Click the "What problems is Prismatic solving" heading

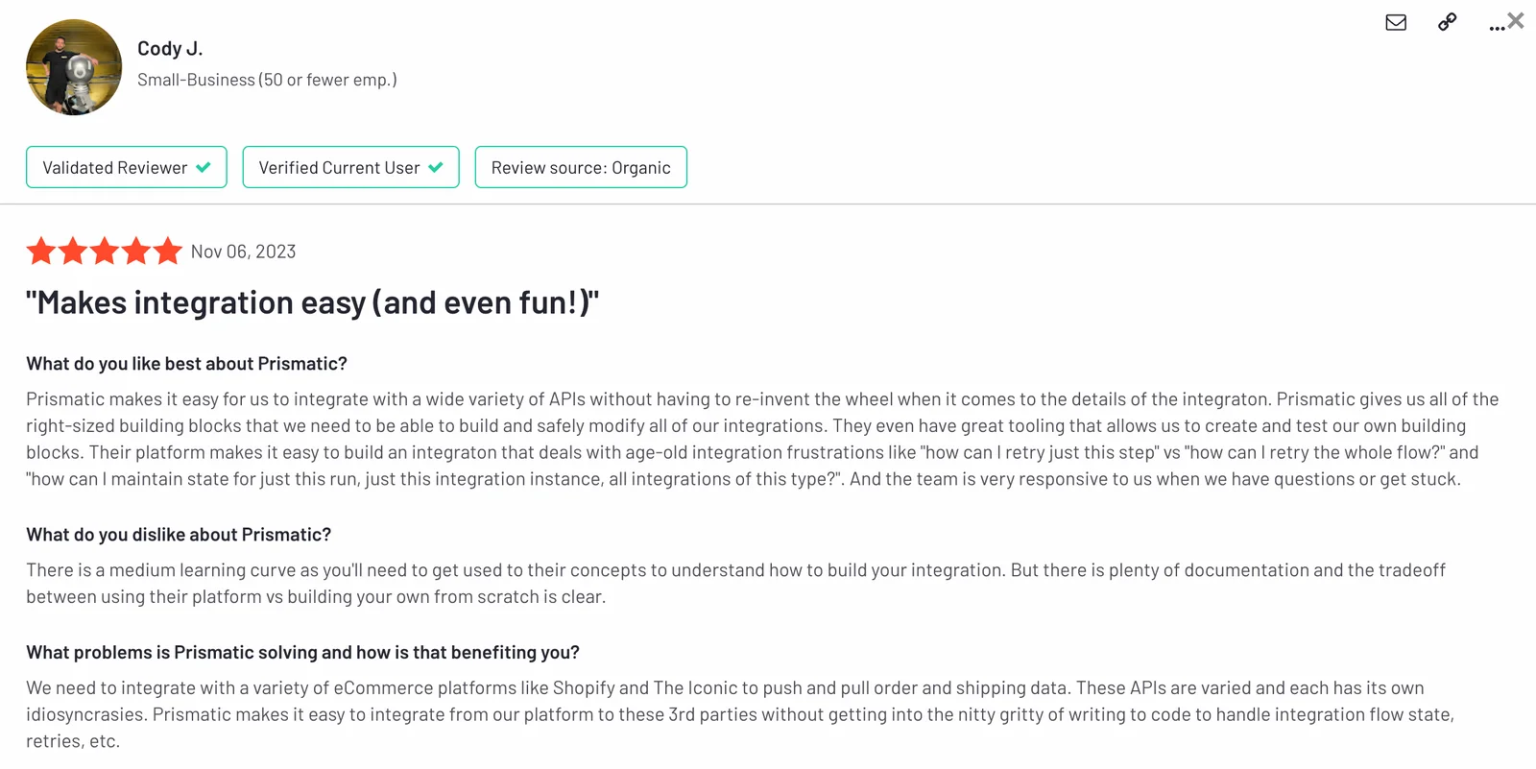[303, 653]
